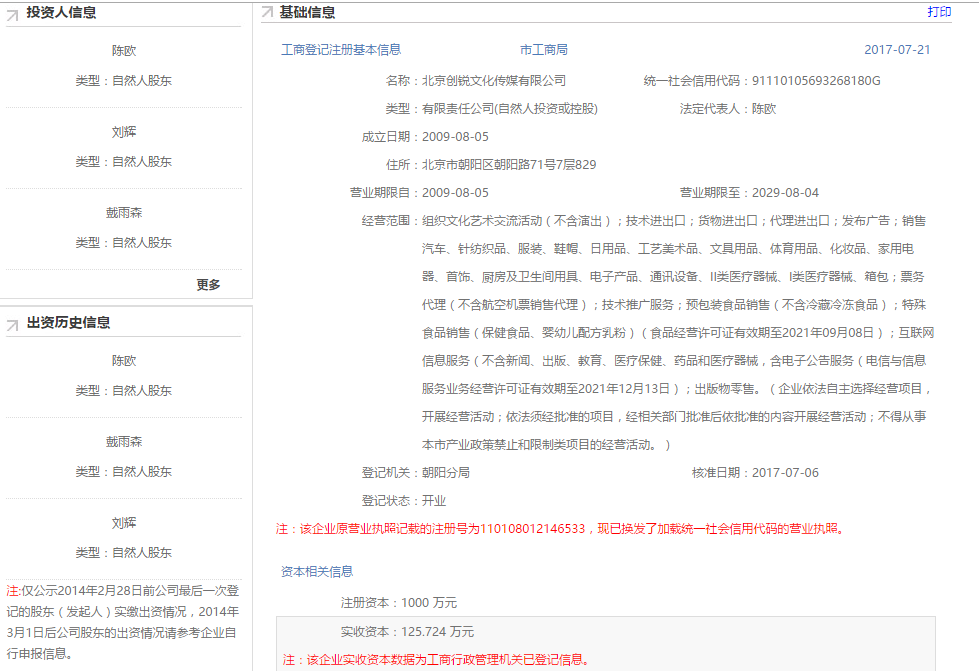Select the 工商登记注册基本信息 heading
The height and width of the screenshot is (671, 979).
pos(341,50)
